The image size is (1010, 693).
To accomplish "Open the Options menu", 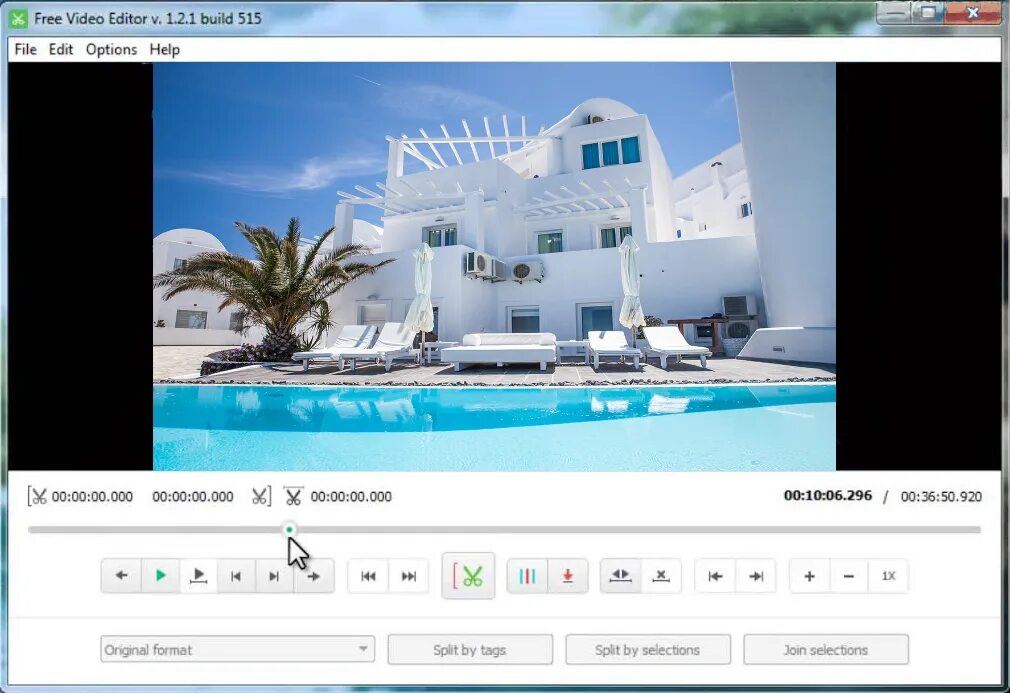I will click(x=111, y=50).
